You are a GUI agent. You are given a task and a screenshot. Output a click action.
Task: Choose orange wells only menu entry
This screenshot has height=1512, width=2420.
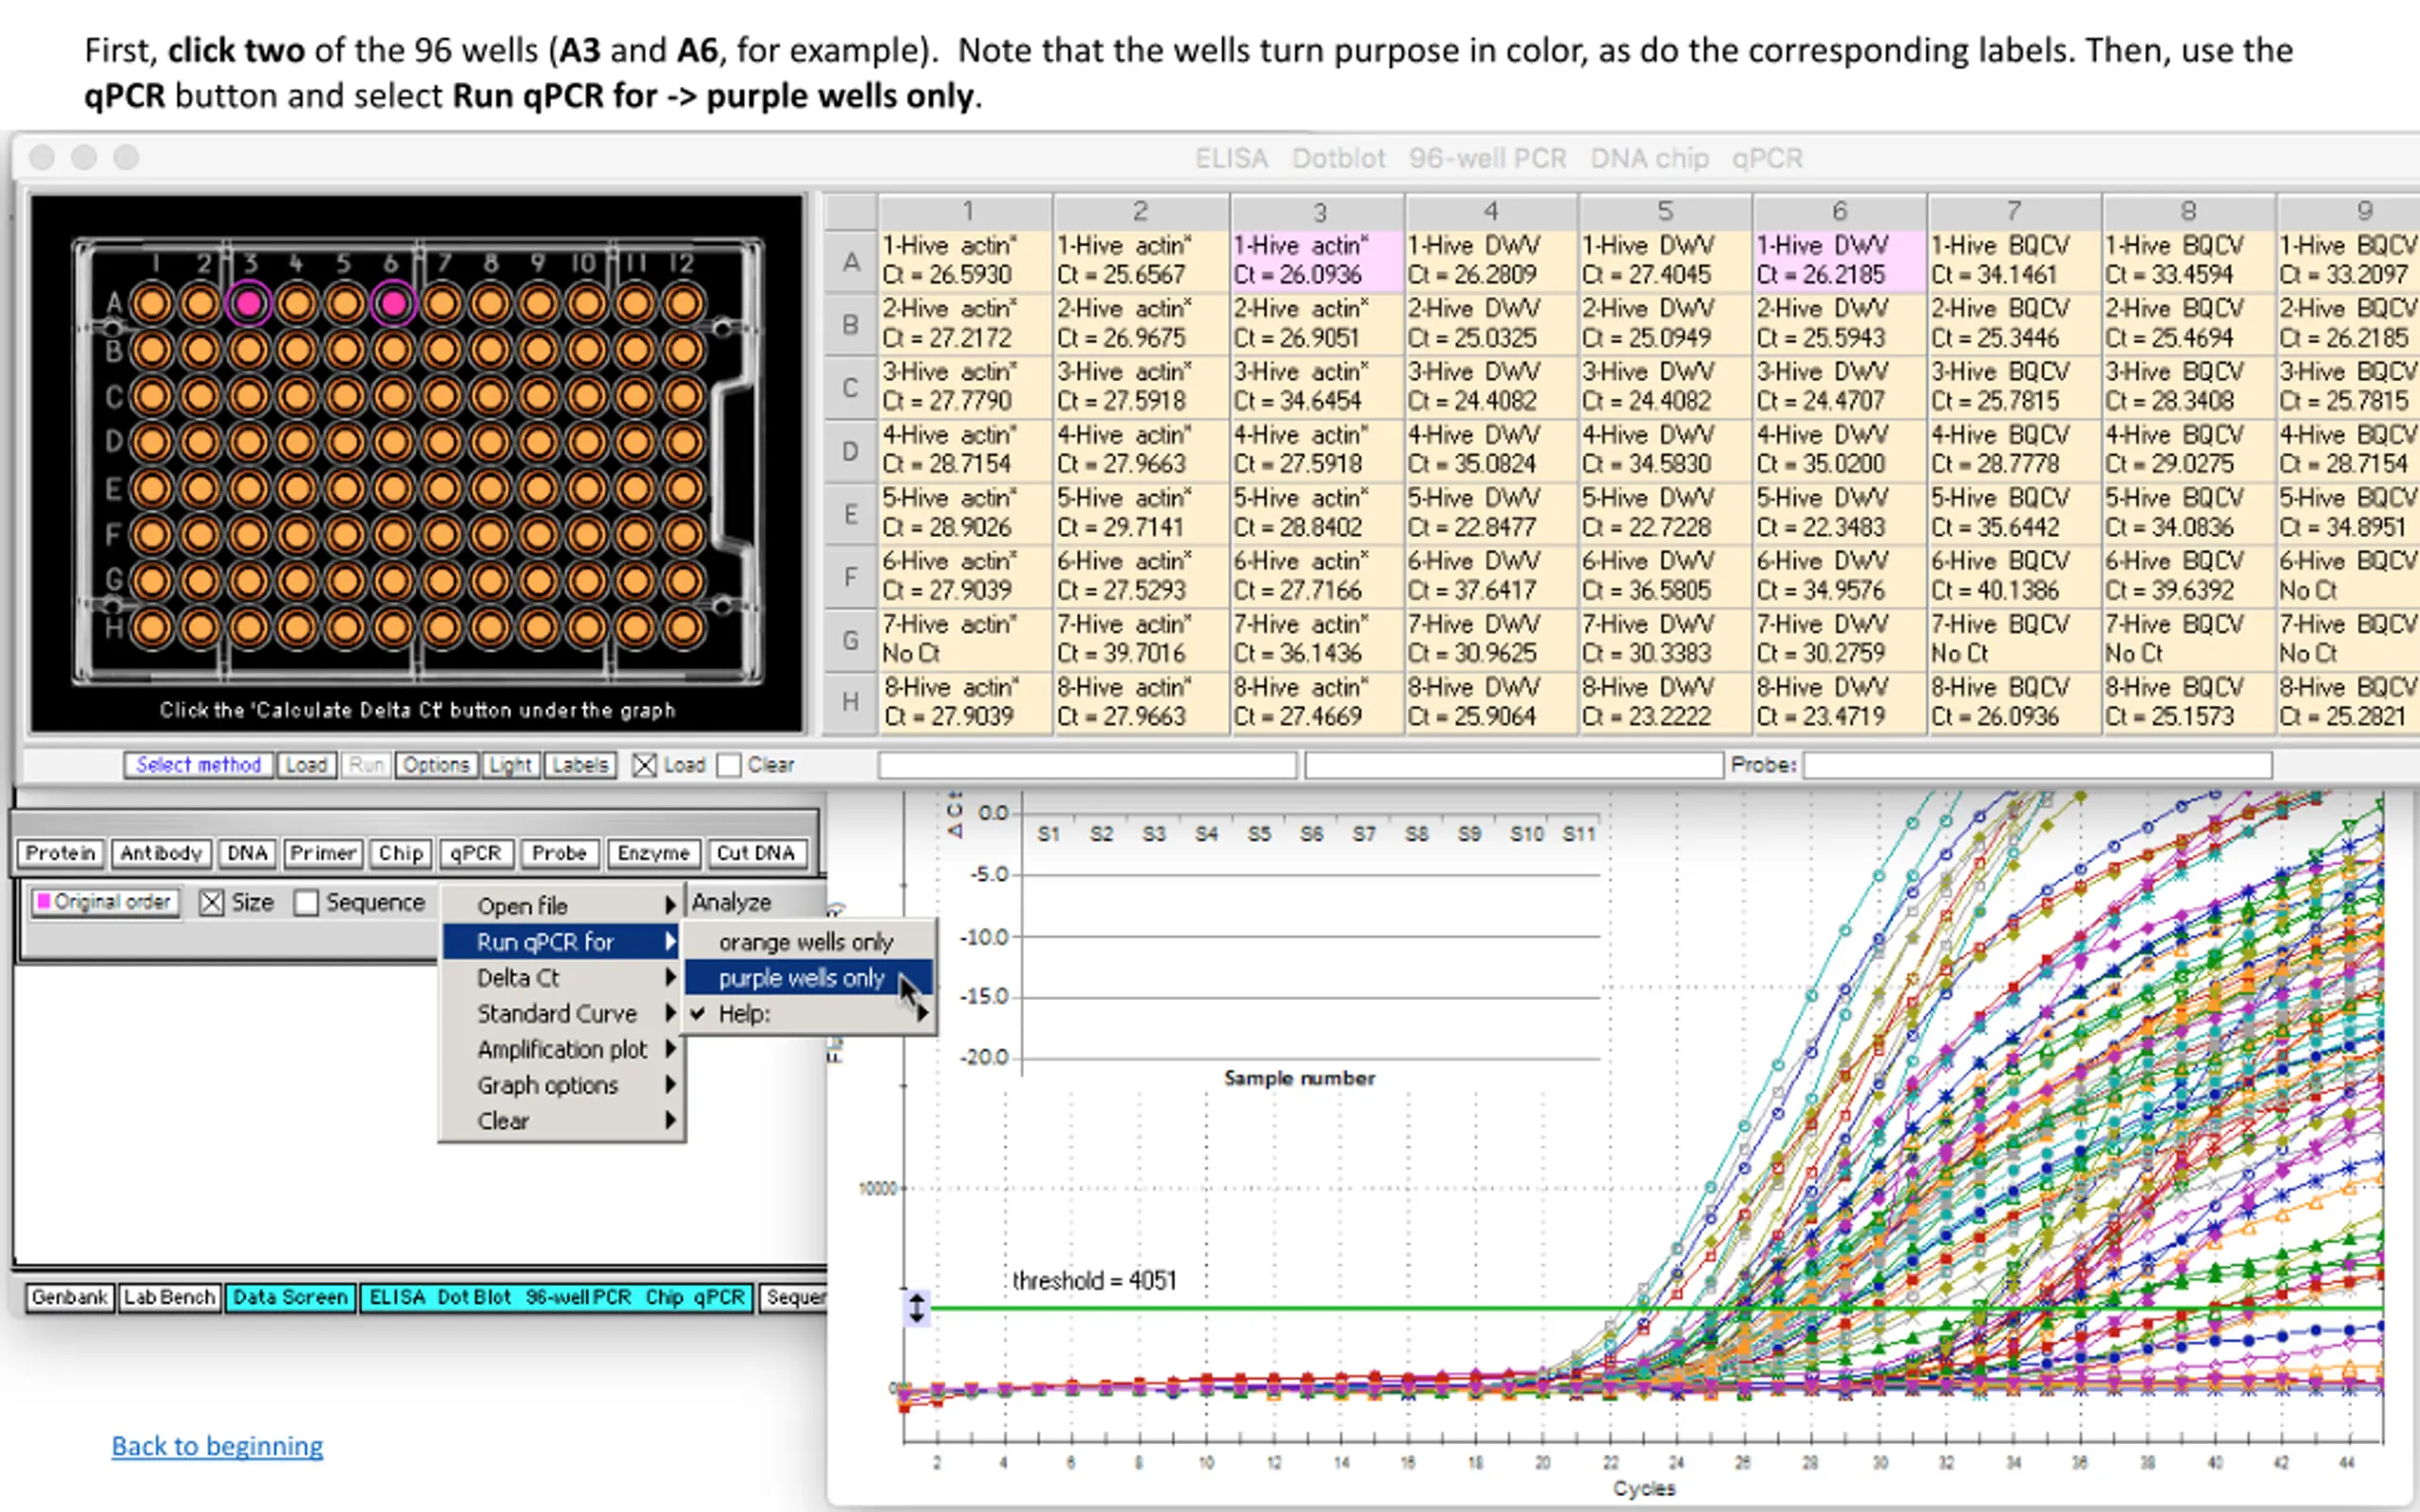[806, 942]
